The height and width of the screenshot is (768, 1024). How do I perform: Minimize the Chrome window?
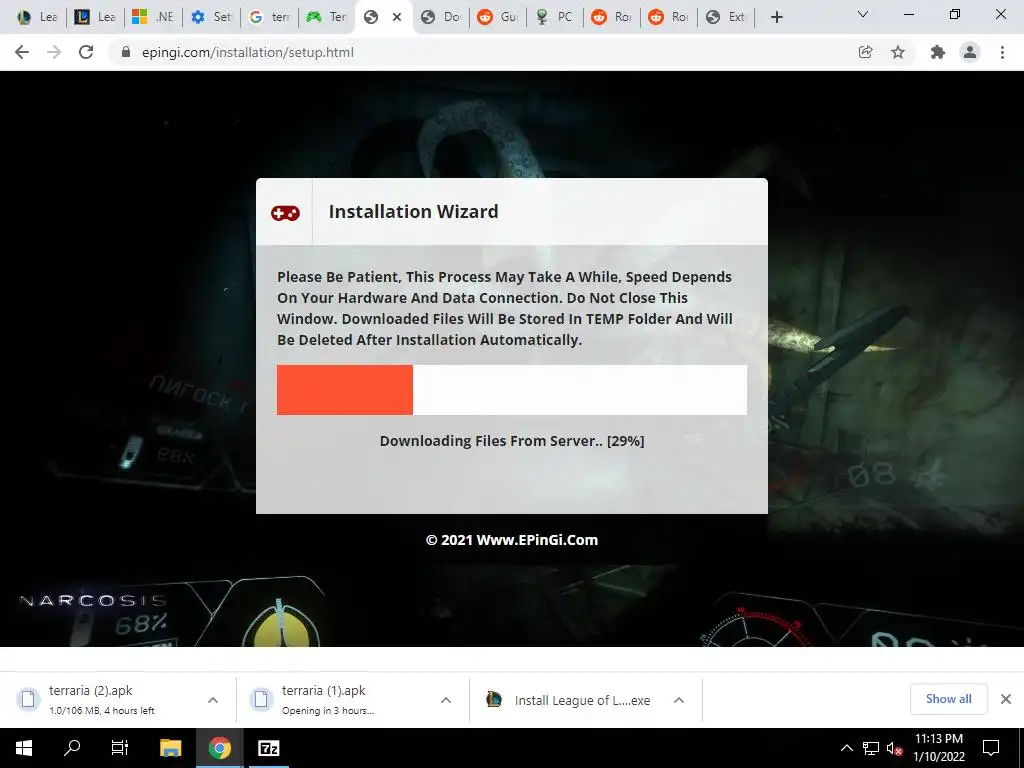(908, 14)
